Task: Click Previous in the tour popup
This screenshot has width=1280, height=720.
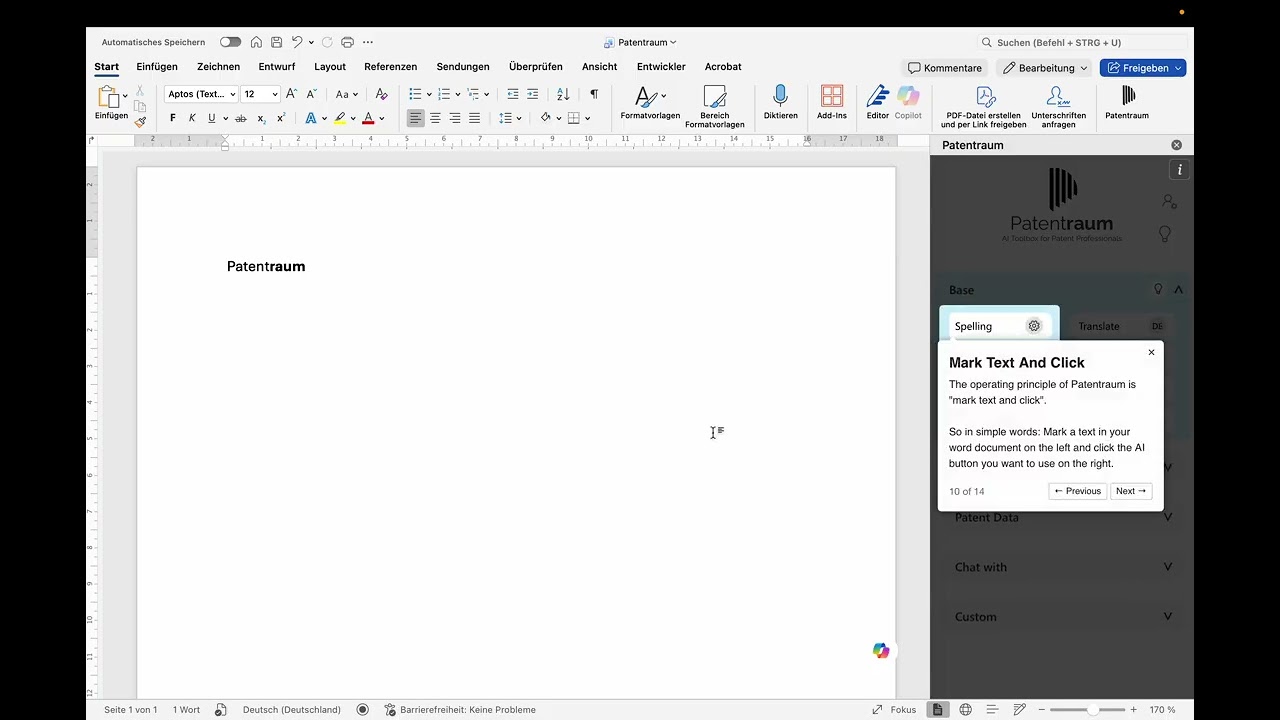Action: pyautogui.click(x=1077, y=491)
